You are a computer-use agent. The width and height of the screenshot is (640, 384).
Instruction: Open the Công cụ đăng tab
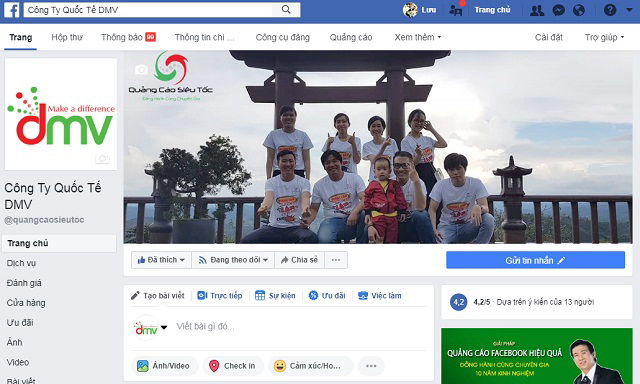coord(282,37)
